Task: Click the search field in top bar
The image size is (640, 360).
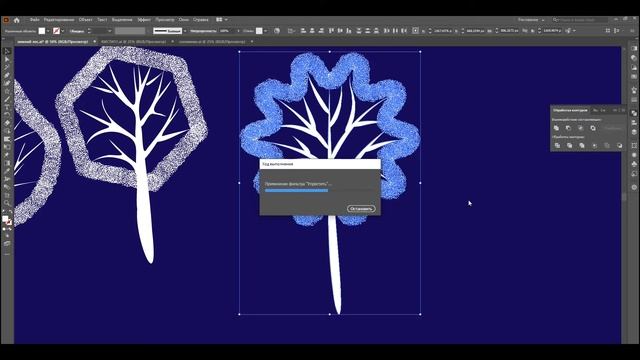Action: (580, 20)
